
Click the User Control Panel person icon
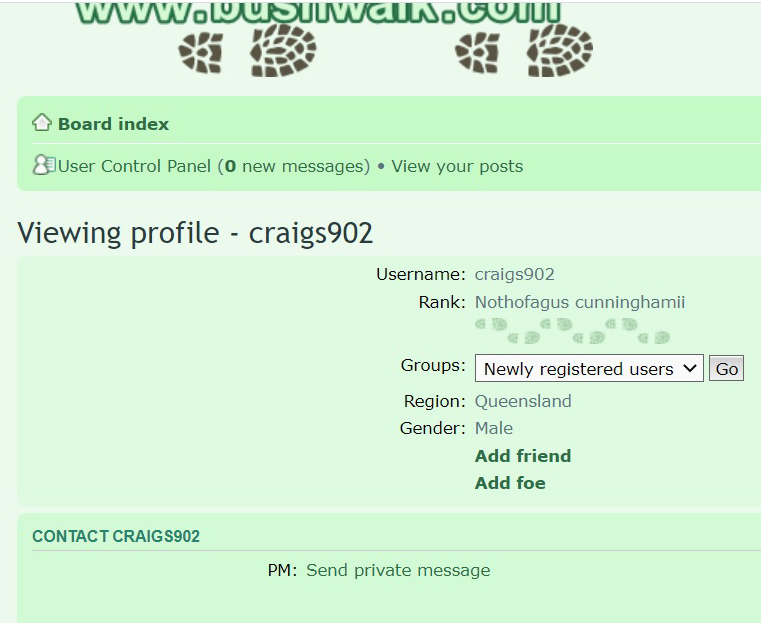coord(44,165)
